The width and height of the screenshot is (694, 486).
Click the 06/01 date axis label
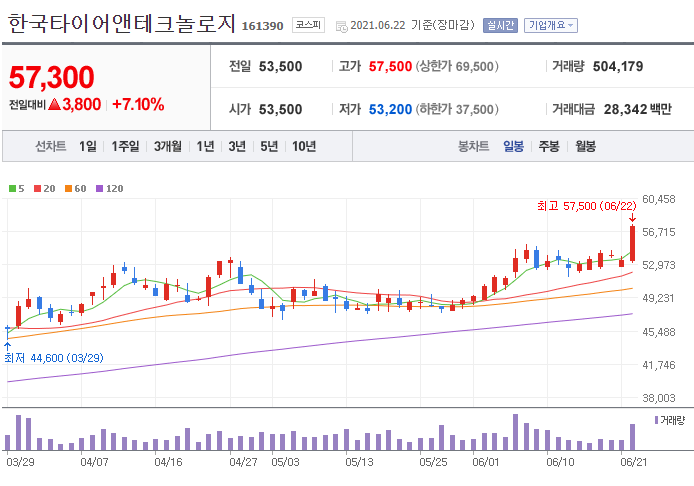tap(486, 462)
